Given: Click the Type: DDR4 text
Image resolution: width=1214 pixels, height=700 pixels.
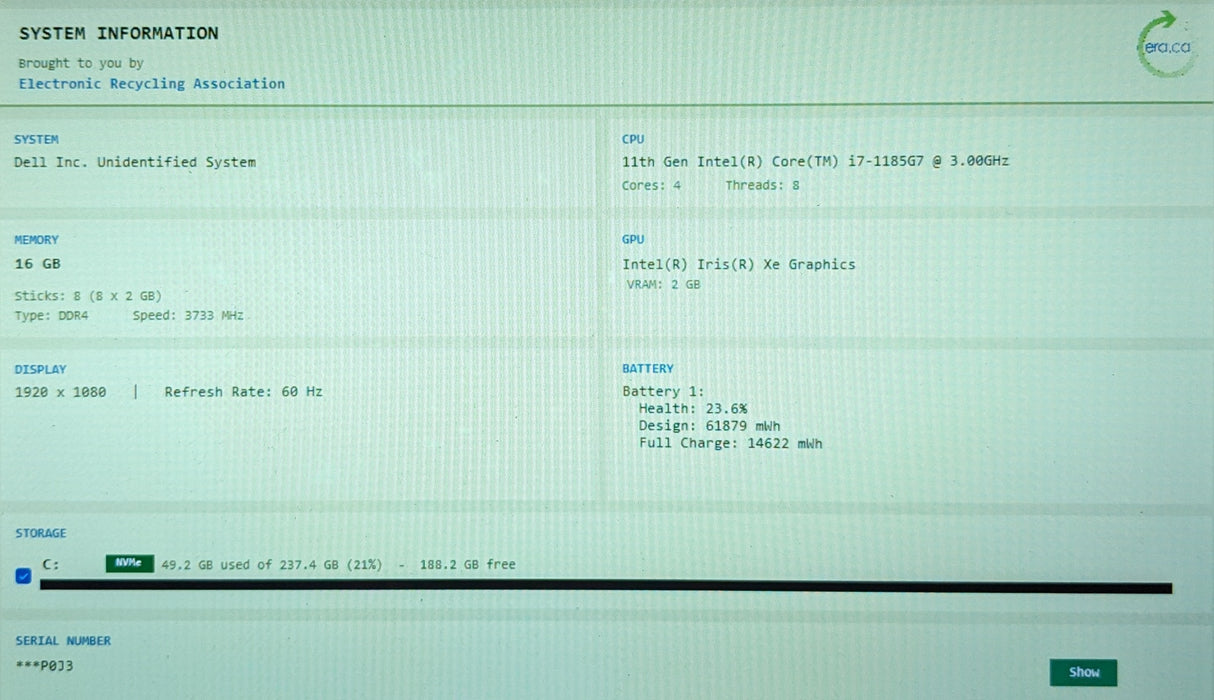Looking at the screenshot, I should point(51,316).
